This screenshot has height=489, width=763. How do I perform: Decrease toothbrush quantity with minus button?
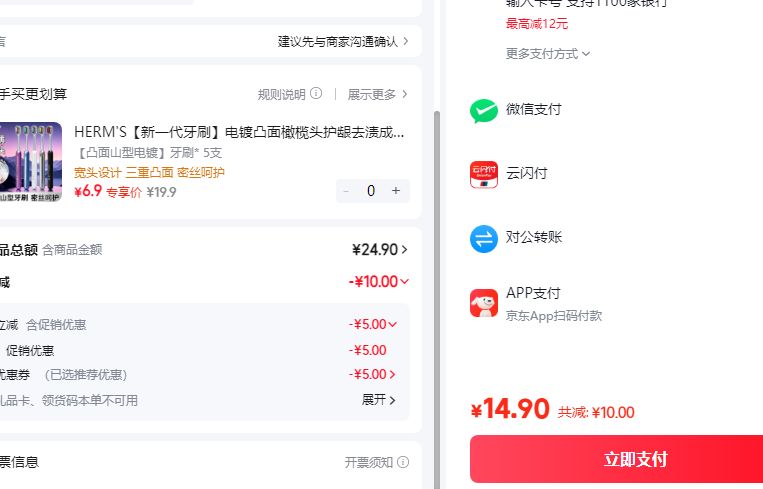[346, 191]
